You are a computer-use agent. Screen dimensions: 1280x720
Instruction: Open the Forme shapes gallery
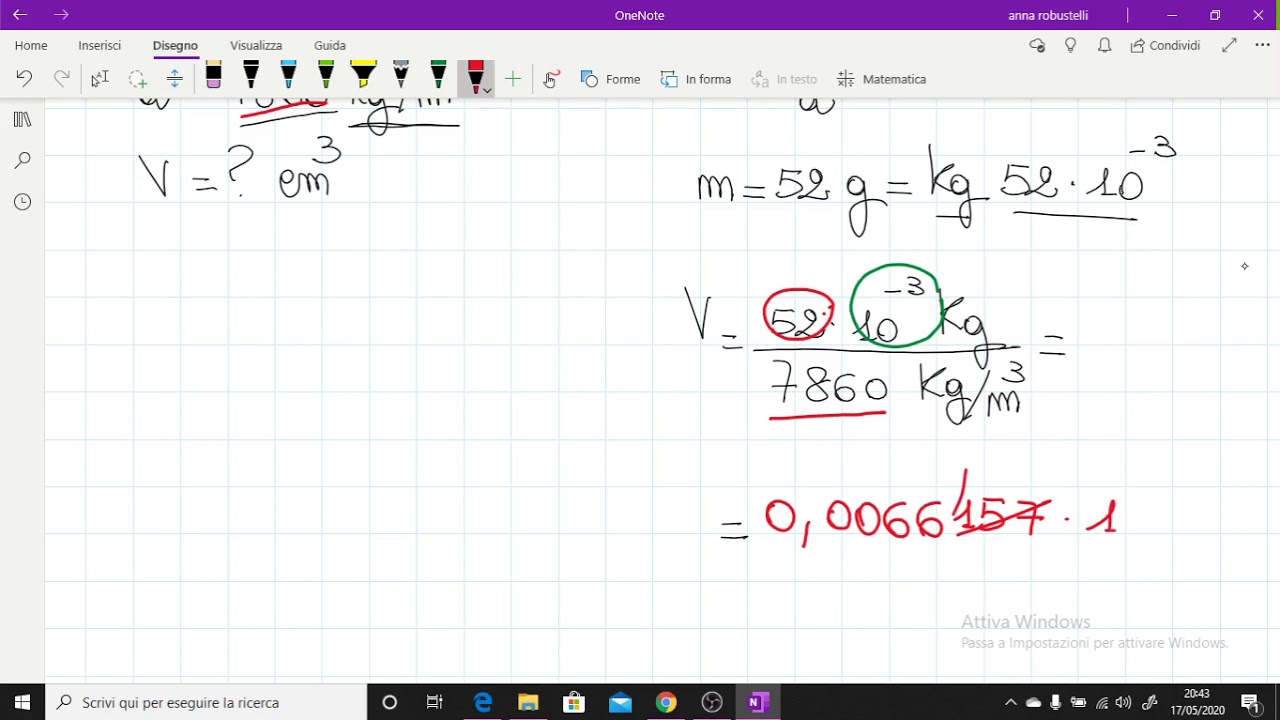coord(610,79)
